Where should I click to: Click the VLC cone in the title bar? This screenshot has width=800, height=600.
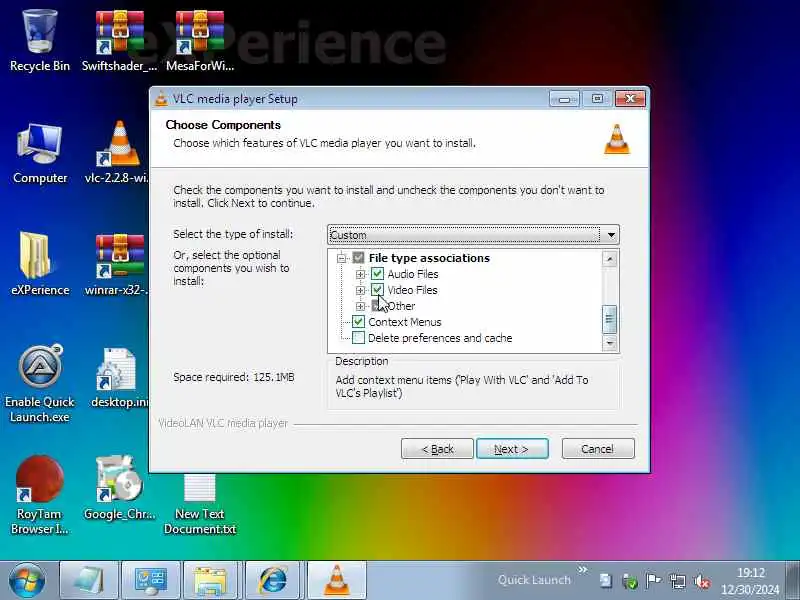(161, 98)
